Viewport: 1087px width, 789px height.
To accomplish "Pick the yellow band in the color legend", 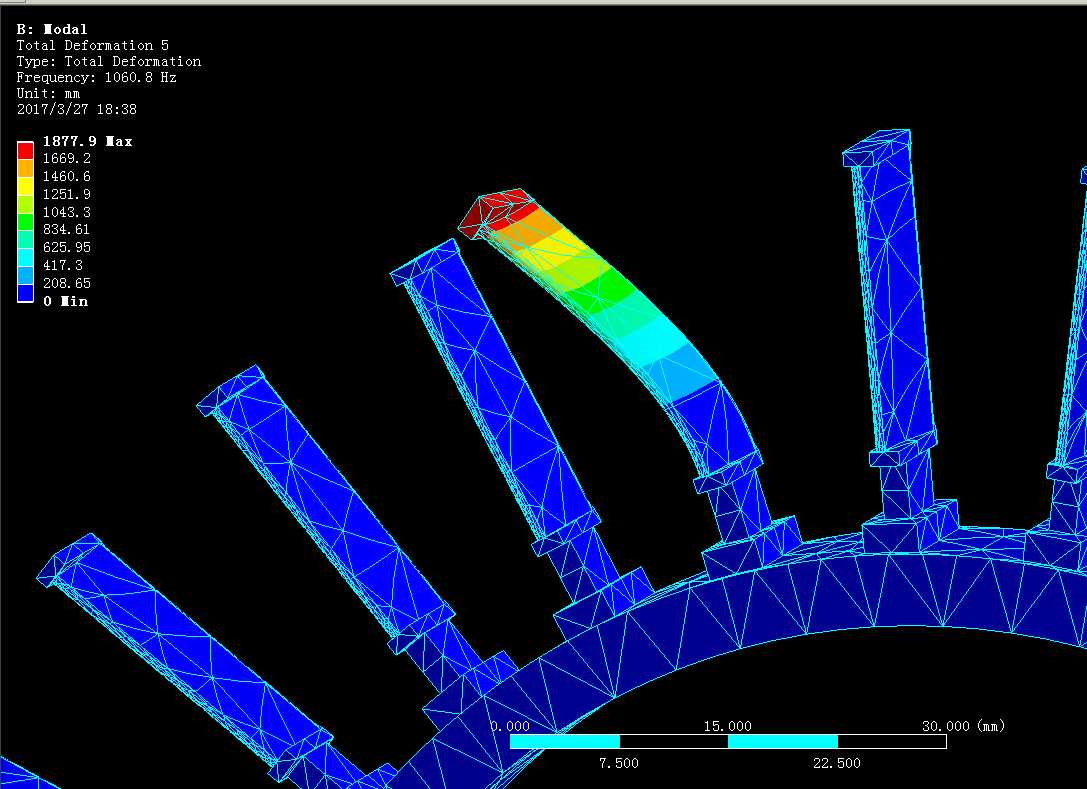I will pyautogui.click(x=25, y=186).
